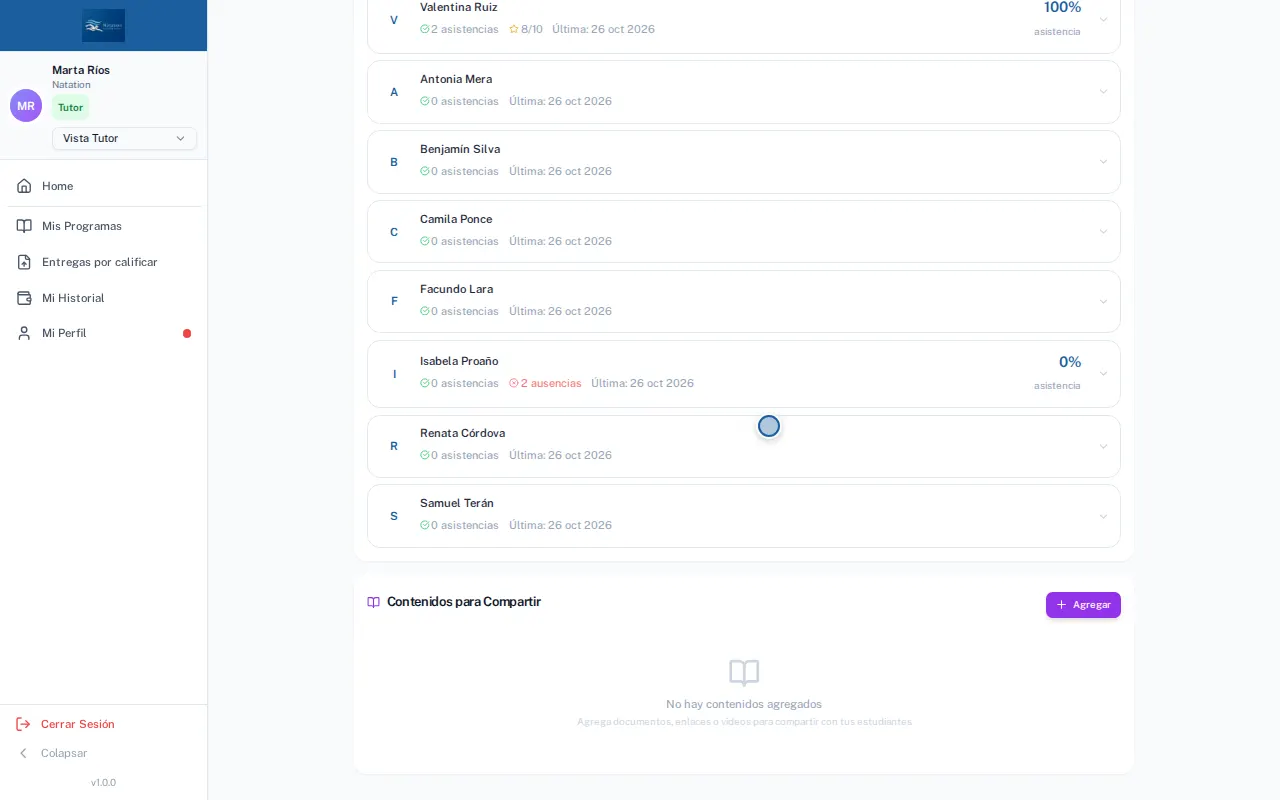Screen dimensions: 1280x800
Task: Expand Isabela Proaño's row chevron
Action: [1104, 374]
